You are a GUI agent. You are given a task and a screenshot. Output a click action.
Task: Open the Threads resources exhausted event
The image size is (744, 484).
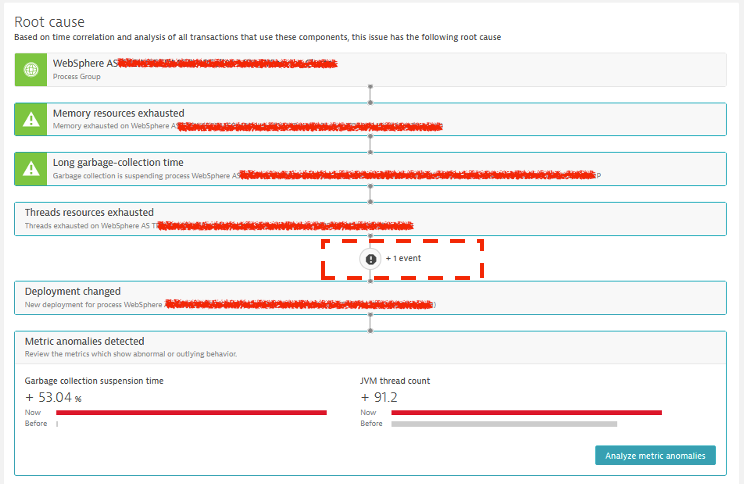tap(89, 212)
